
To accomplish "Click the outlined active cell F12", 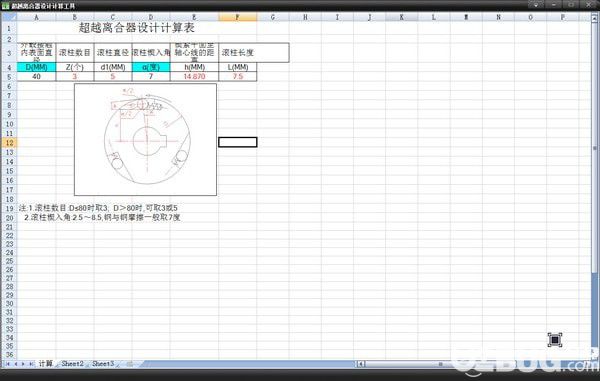I will (x=238, y=142).
